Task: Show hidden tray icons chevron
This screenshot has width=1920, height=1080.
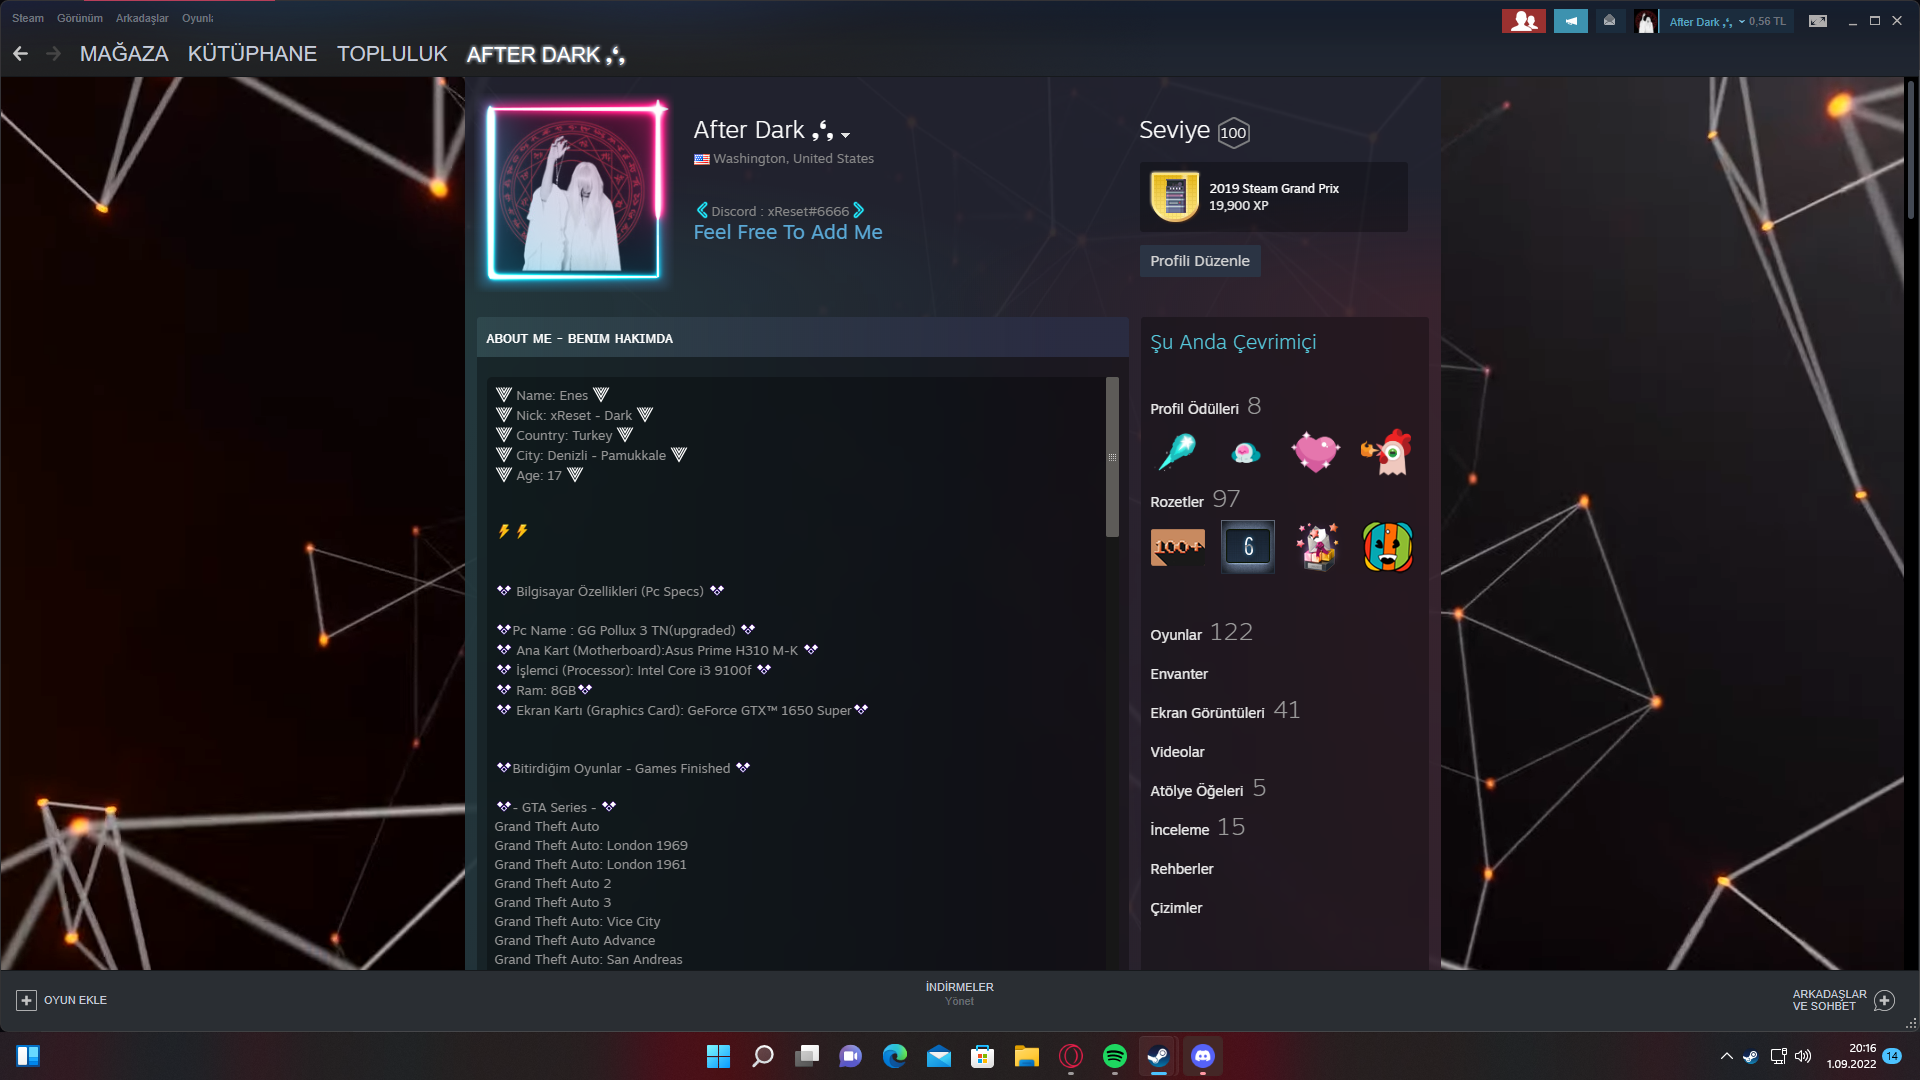Action: [1726, 1056]
